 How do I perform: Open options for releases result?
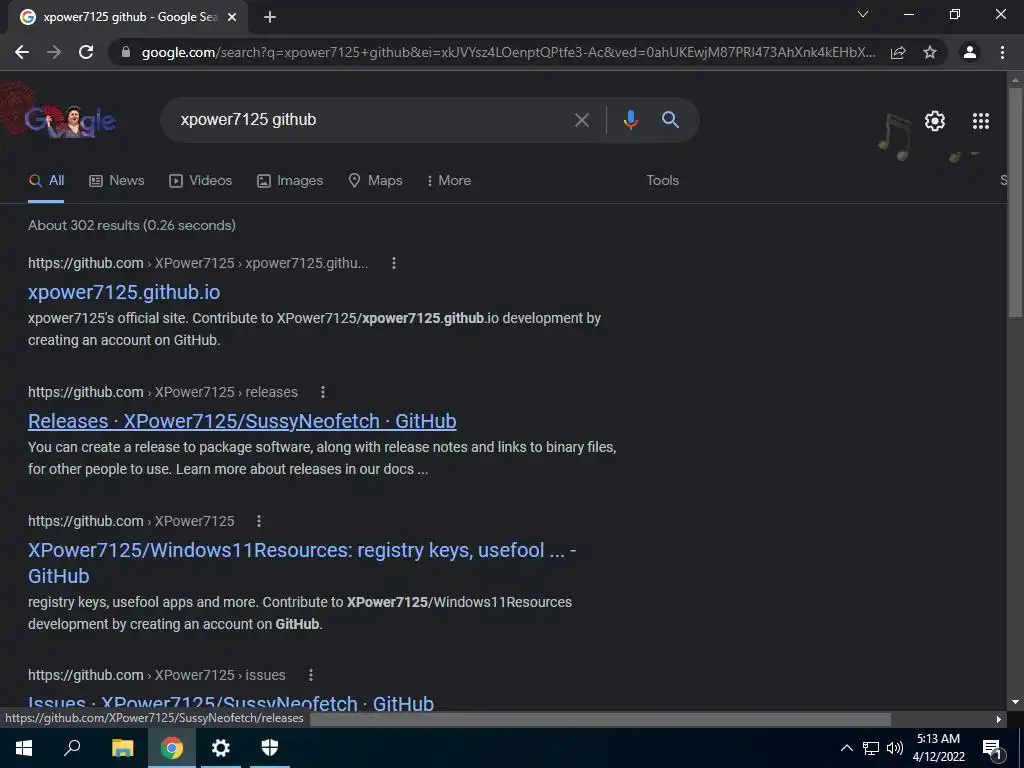(323, 392)
